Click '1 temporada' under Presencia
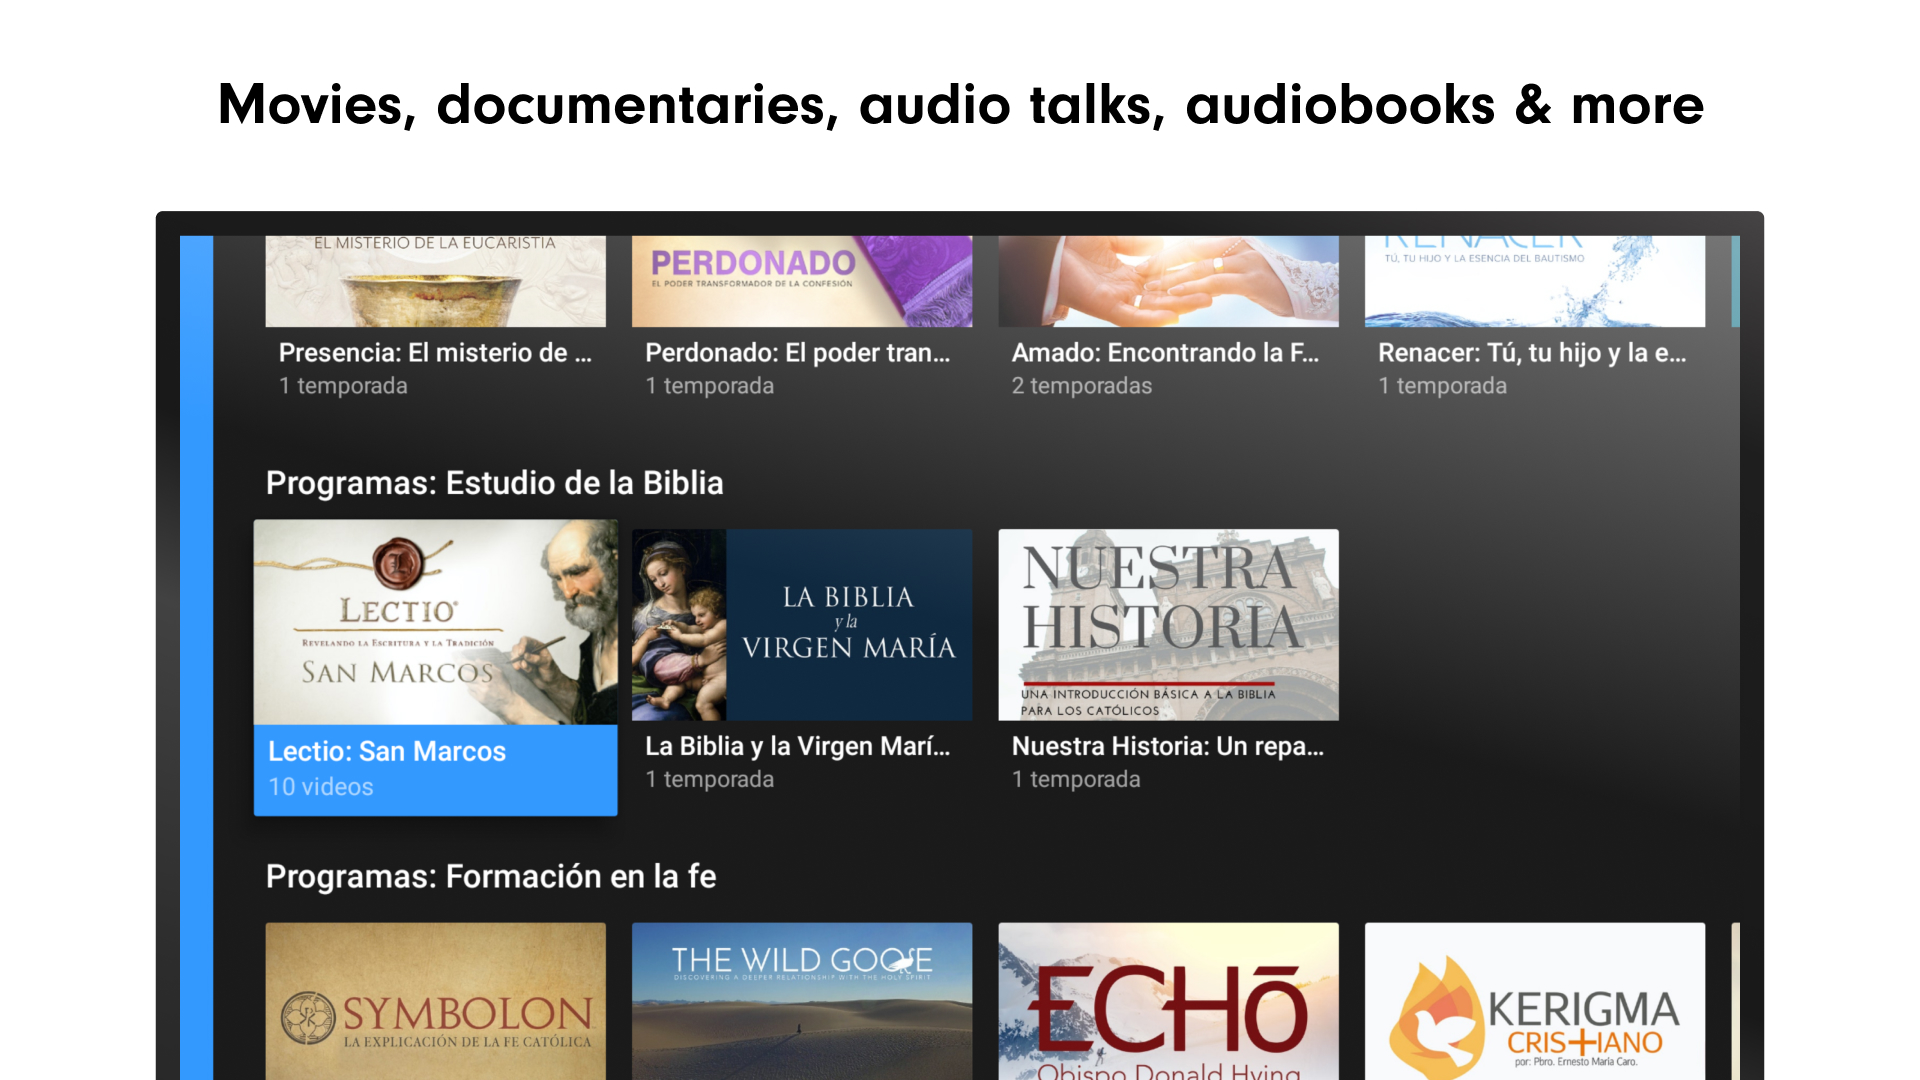 click(x=343, y=386)
